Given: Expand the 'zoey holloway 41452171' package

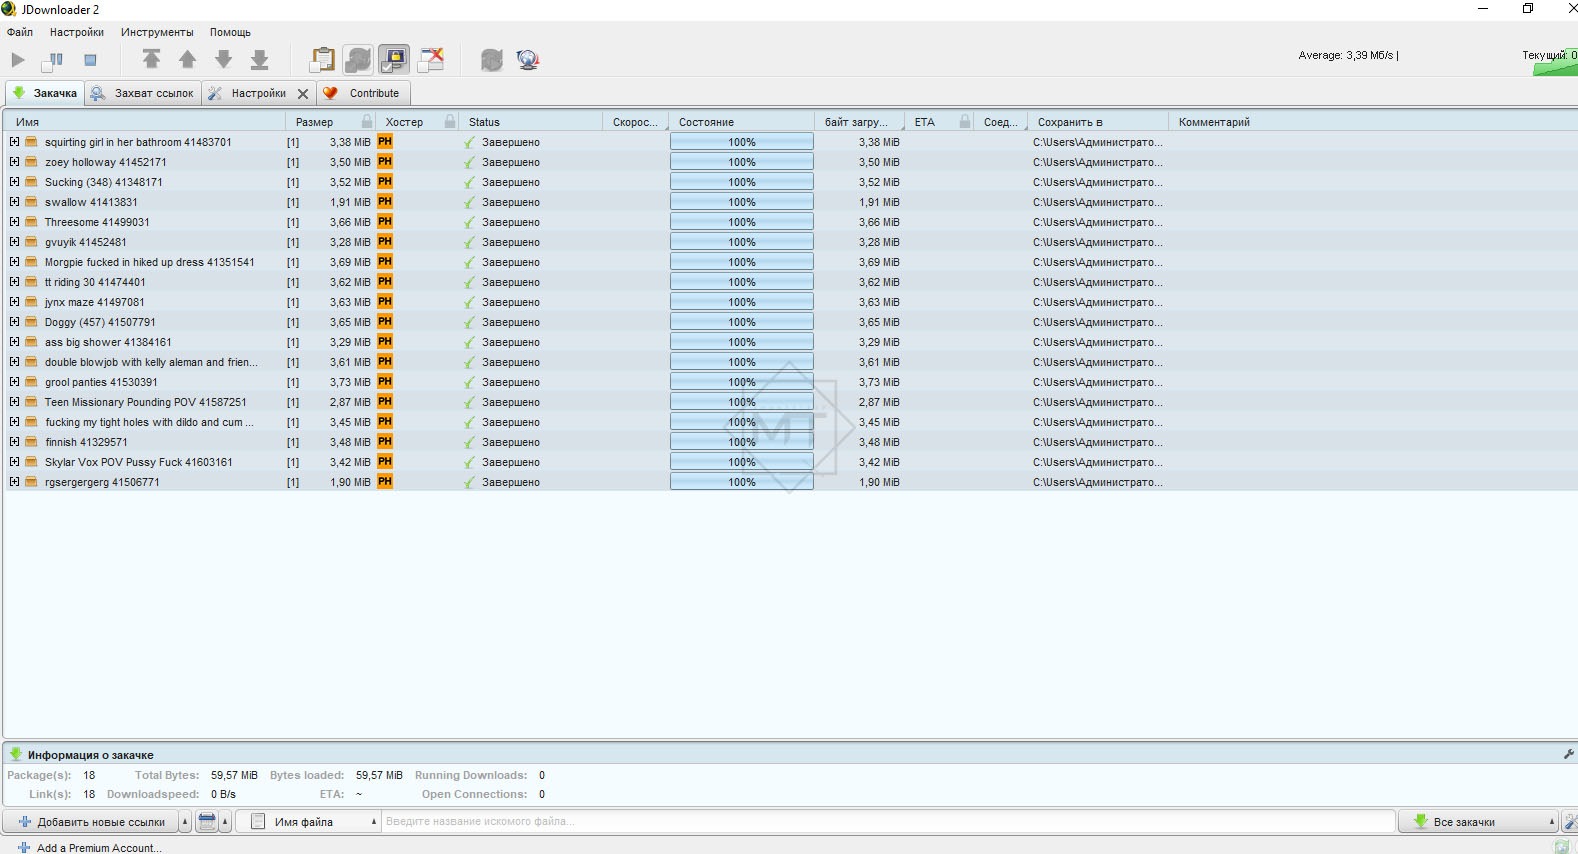Looking at the screenshot, I should pyautogui.click(x=14, y=162).
